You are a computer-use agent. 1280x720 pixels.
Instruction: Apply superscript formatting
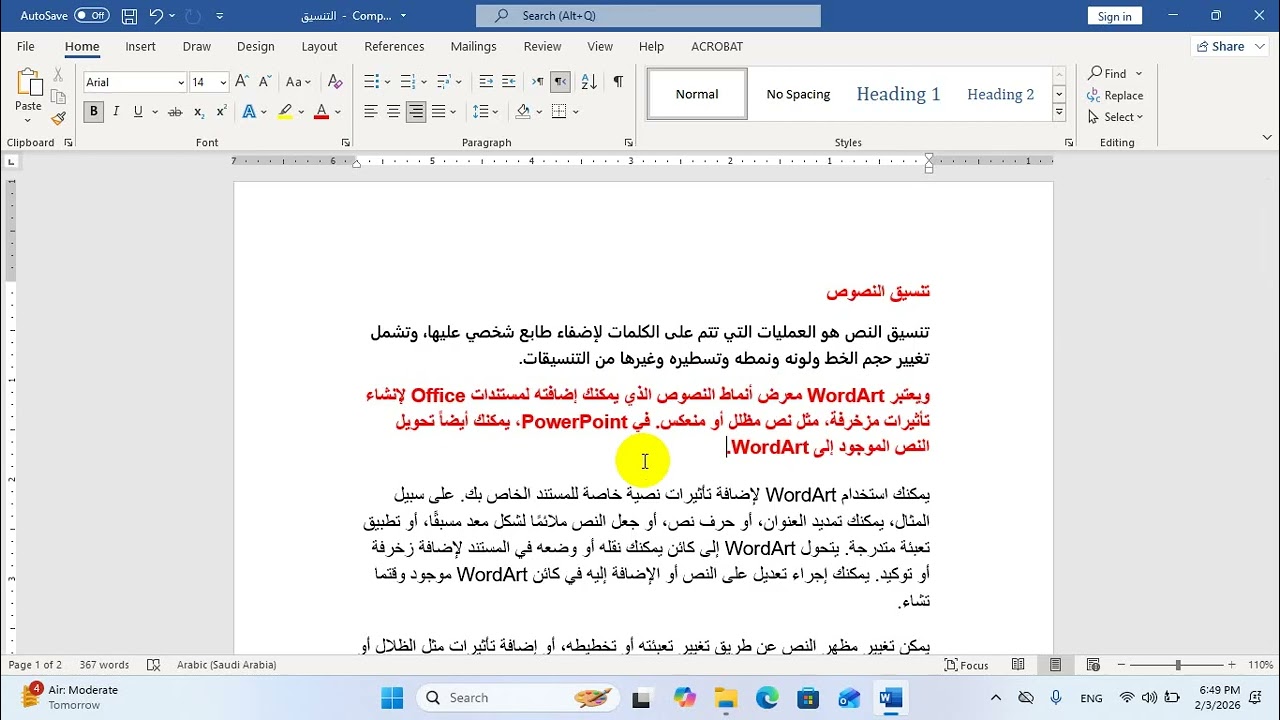(221, 112)
